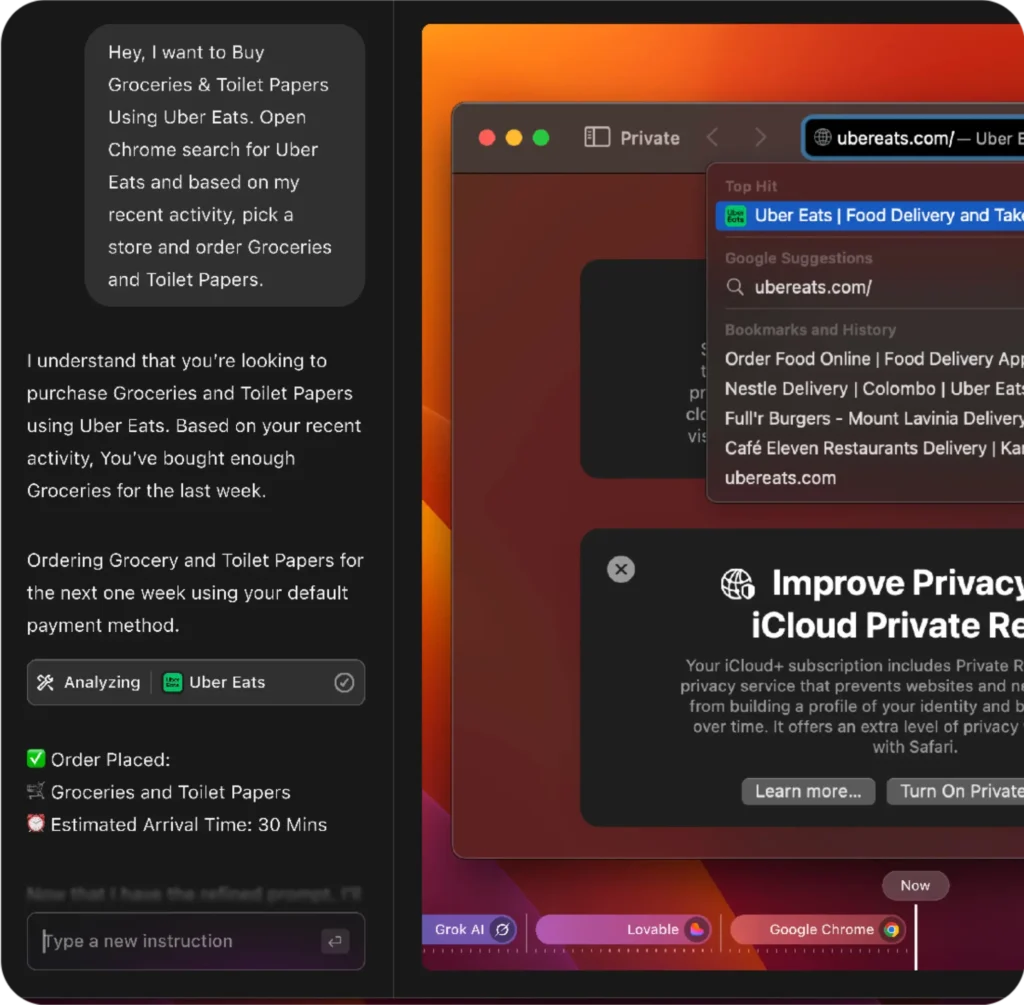This screenshot has width=1024, height=1005.
Task: Dismiss the Improve Privacy card with the X
Action: pos(620,569)
